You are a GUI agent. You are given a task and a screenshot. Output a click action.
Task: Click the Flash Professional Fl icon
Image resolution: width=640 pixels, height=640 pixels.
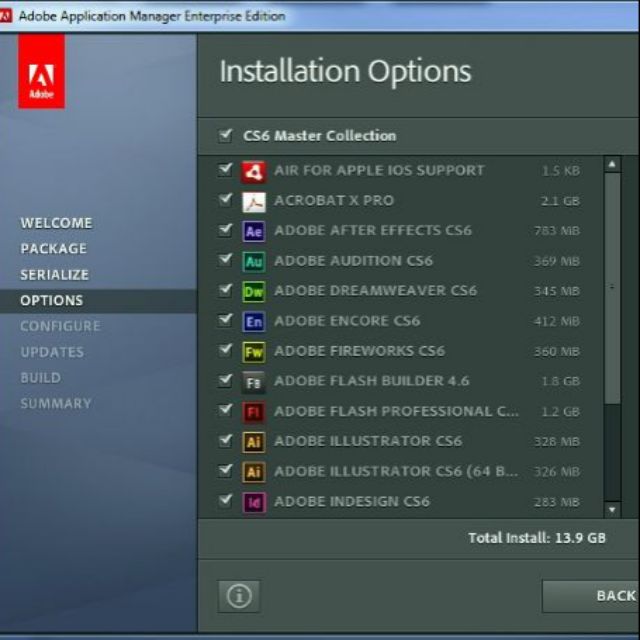tap(253, 412)
